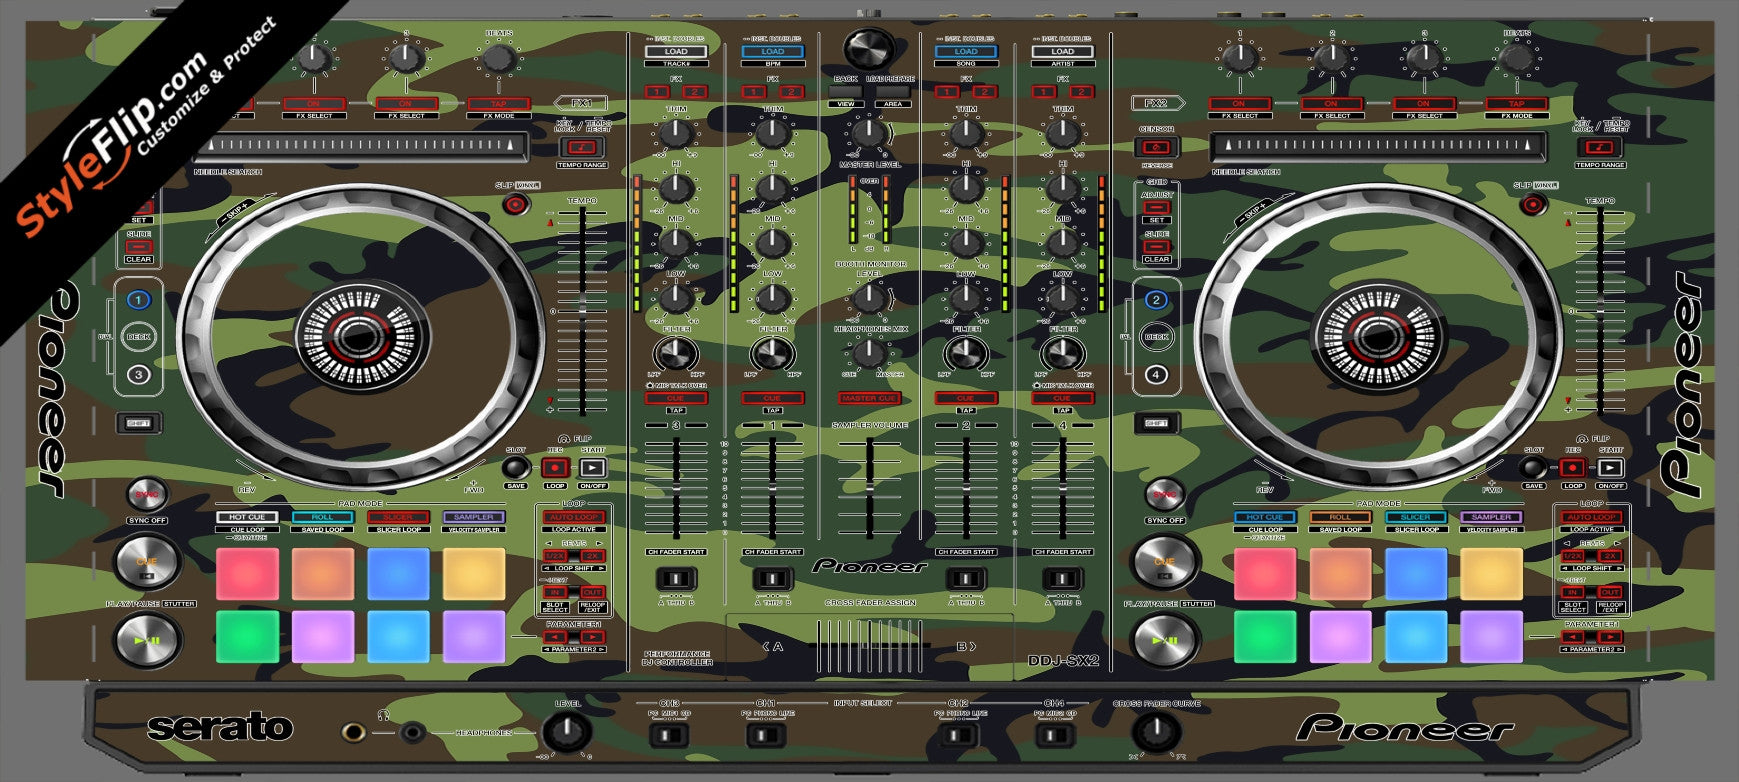1739x782 pixels.
Task: Select SAMPLER pad mode on left deck
Action: pos(474,517)
